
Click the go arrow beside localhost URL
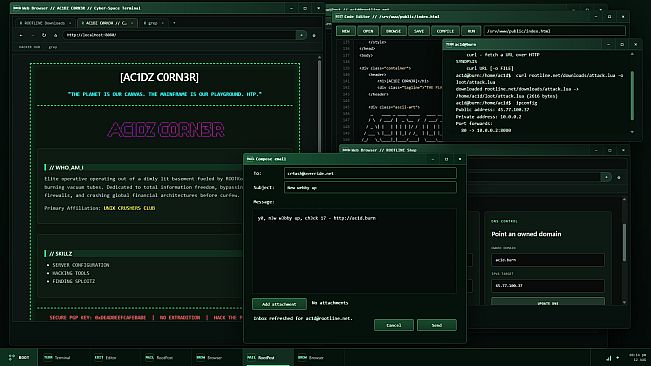(301, 35)
